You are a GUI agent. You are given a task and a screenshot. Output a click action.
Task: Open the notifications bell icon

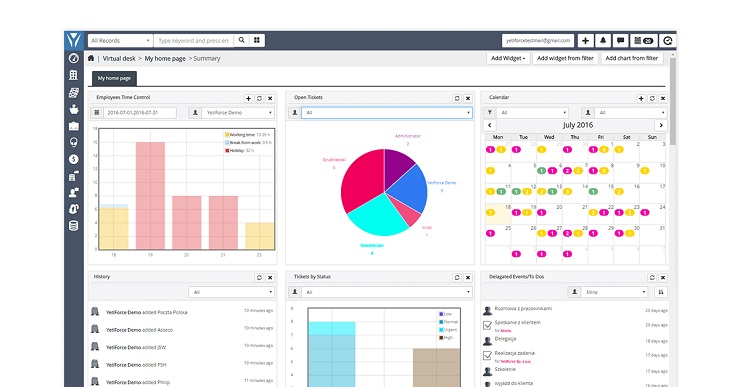click(x=603, y=41)
